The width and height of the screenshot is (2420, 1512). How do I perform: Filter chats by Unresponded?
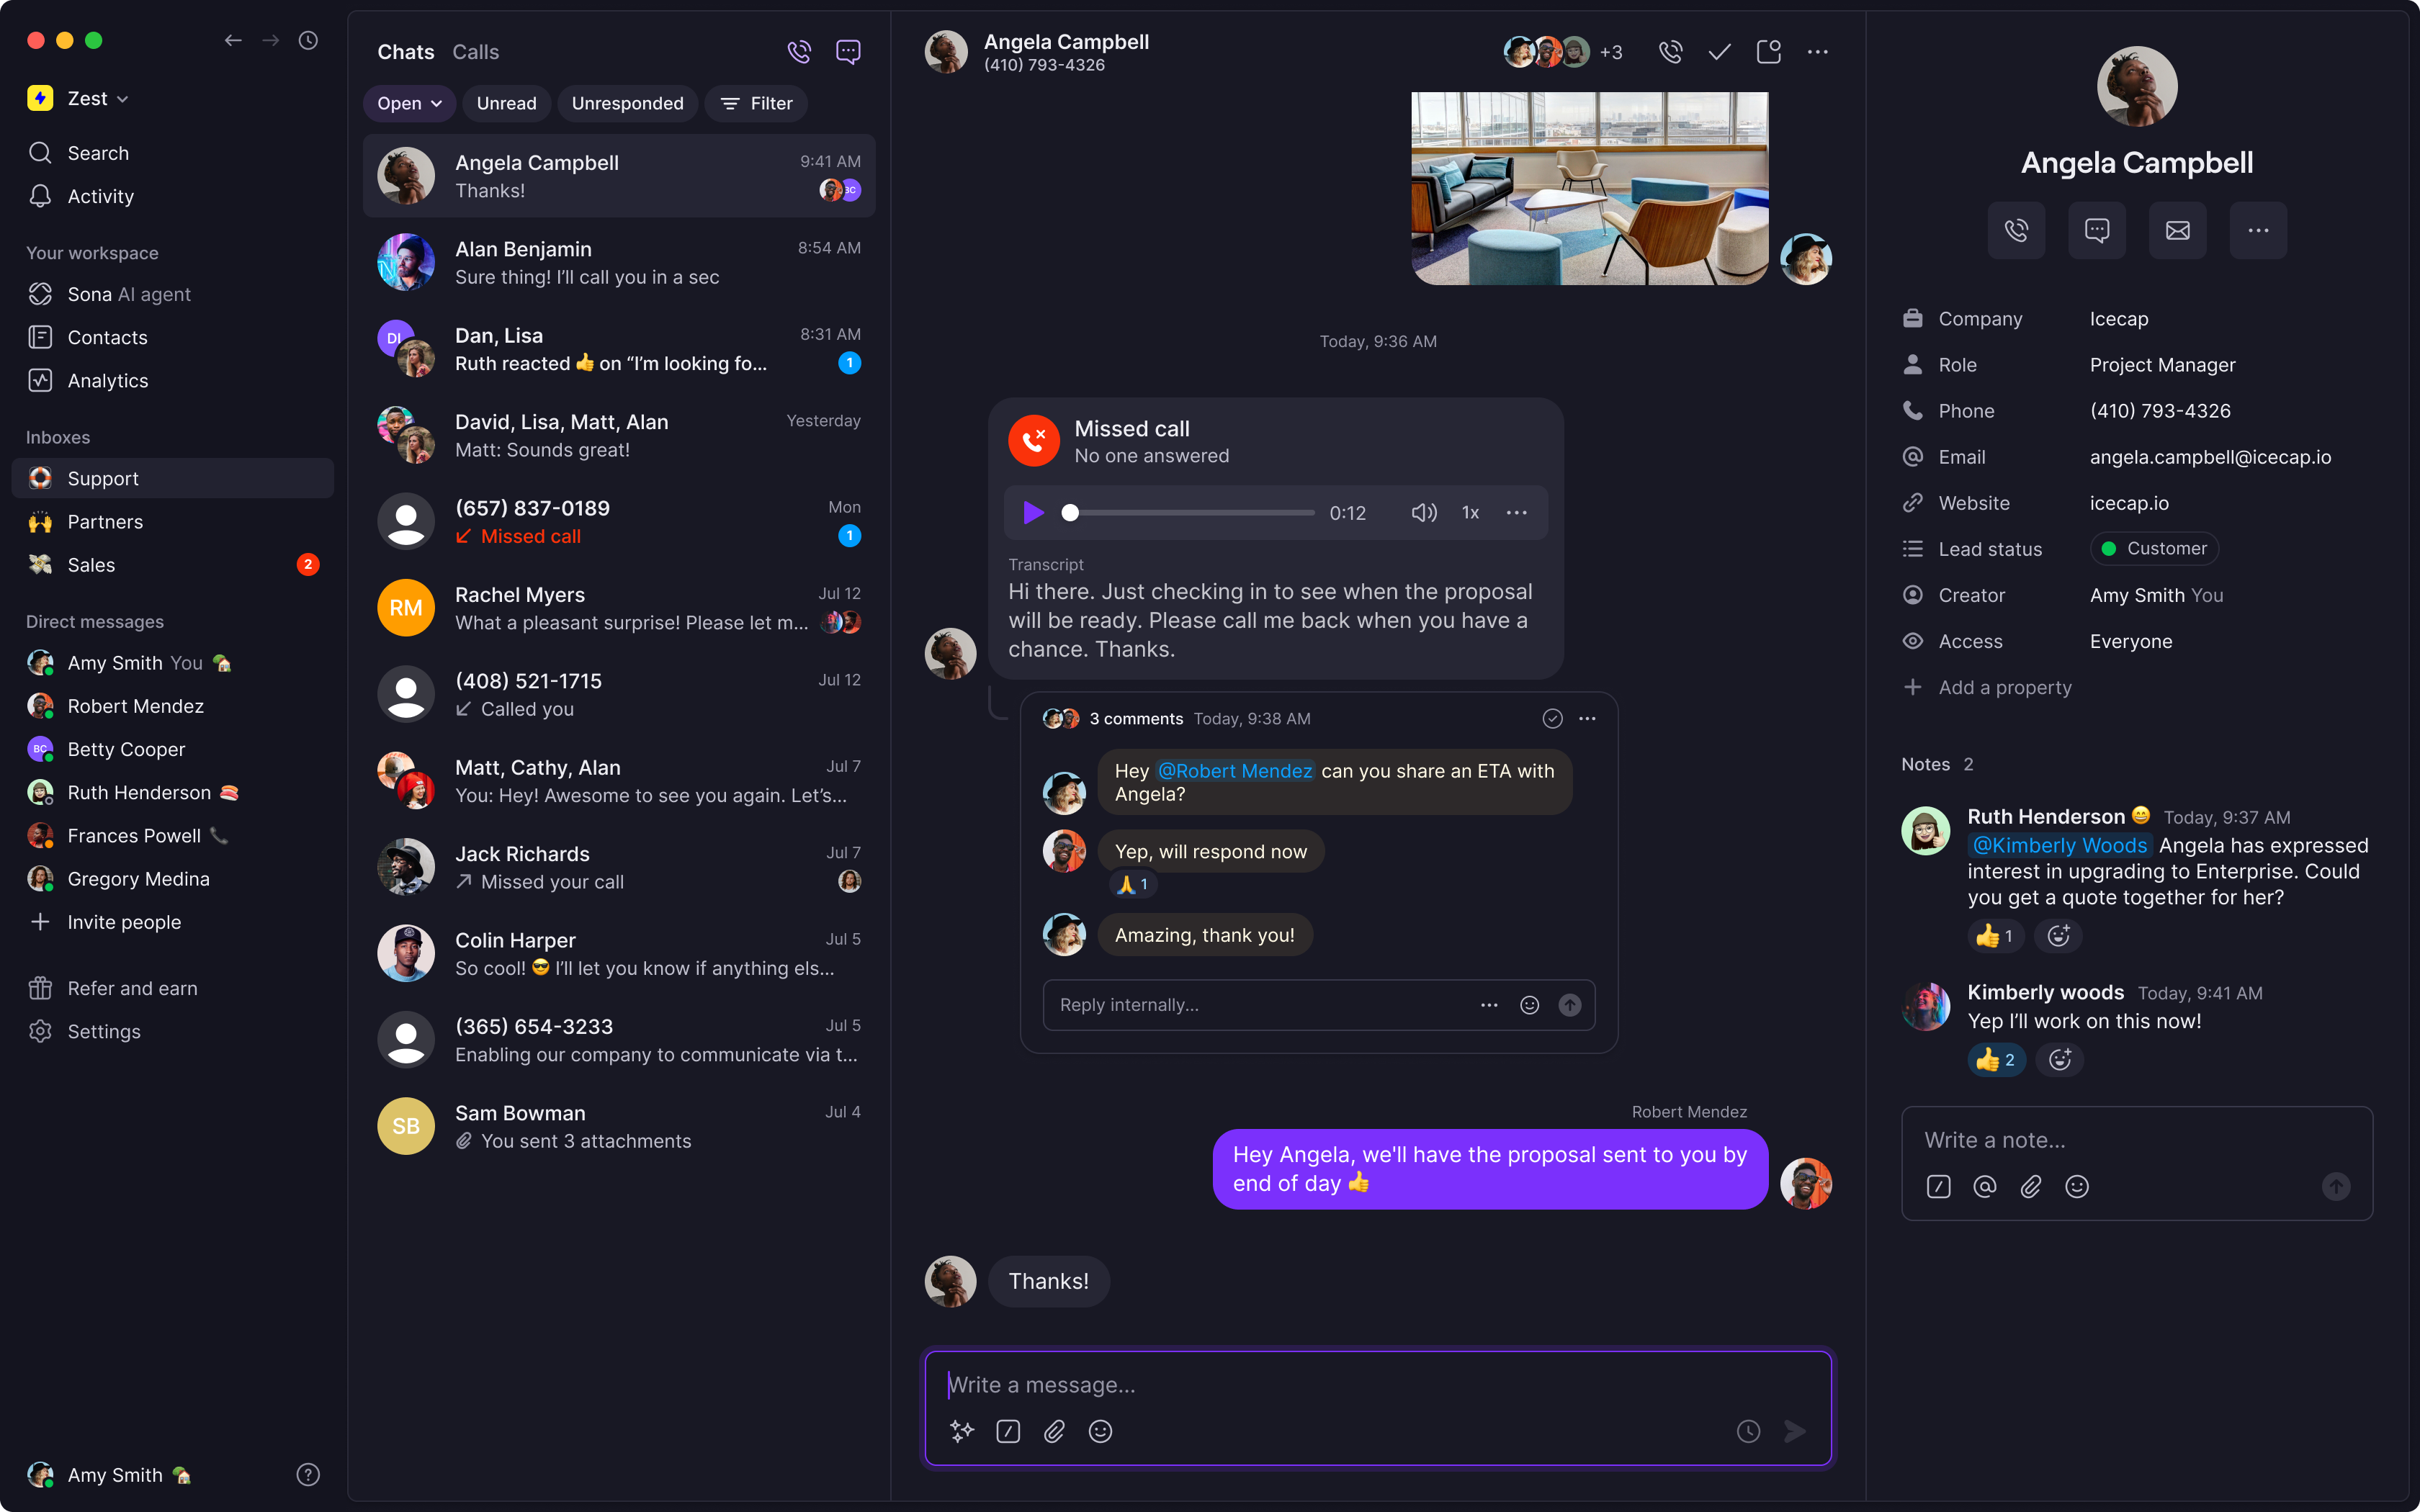[x=627, y=103]
